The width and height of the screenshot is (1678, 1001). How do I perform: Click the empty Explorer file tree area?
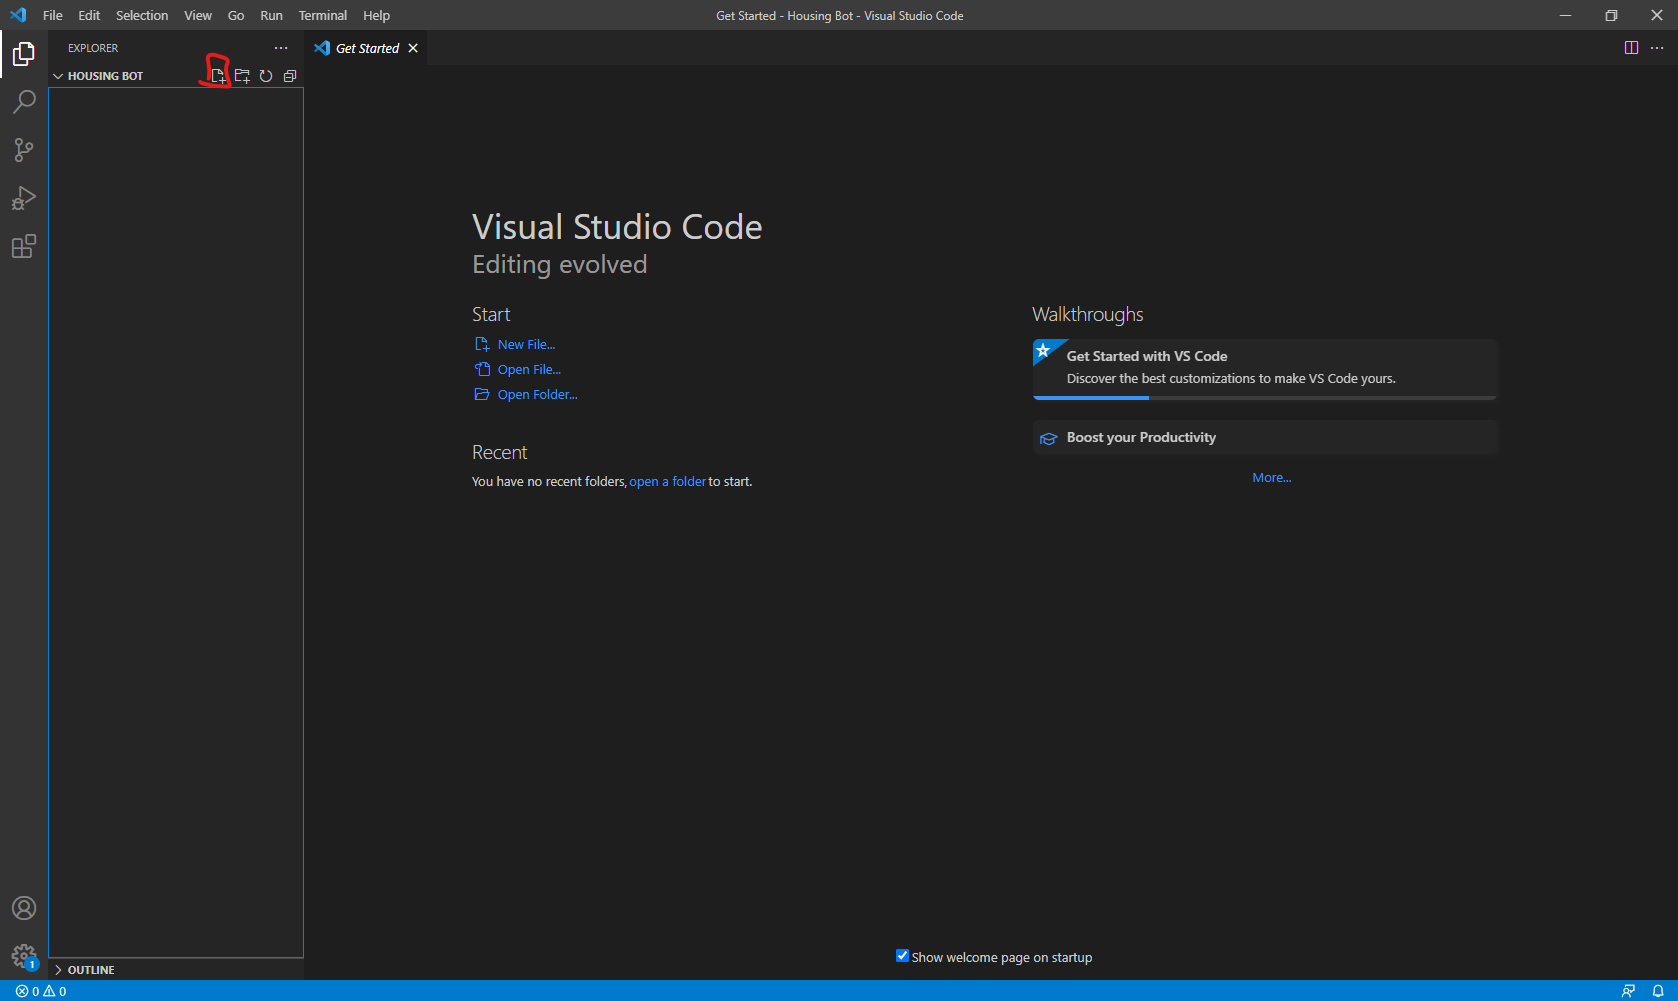[x=176, y=520]
